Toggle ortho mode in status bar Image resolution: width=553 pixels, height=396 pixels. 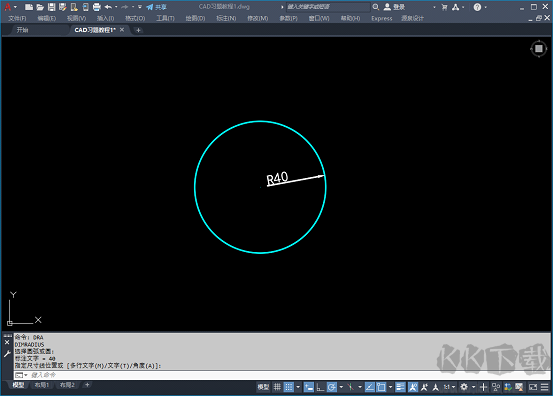coord(320,387)
